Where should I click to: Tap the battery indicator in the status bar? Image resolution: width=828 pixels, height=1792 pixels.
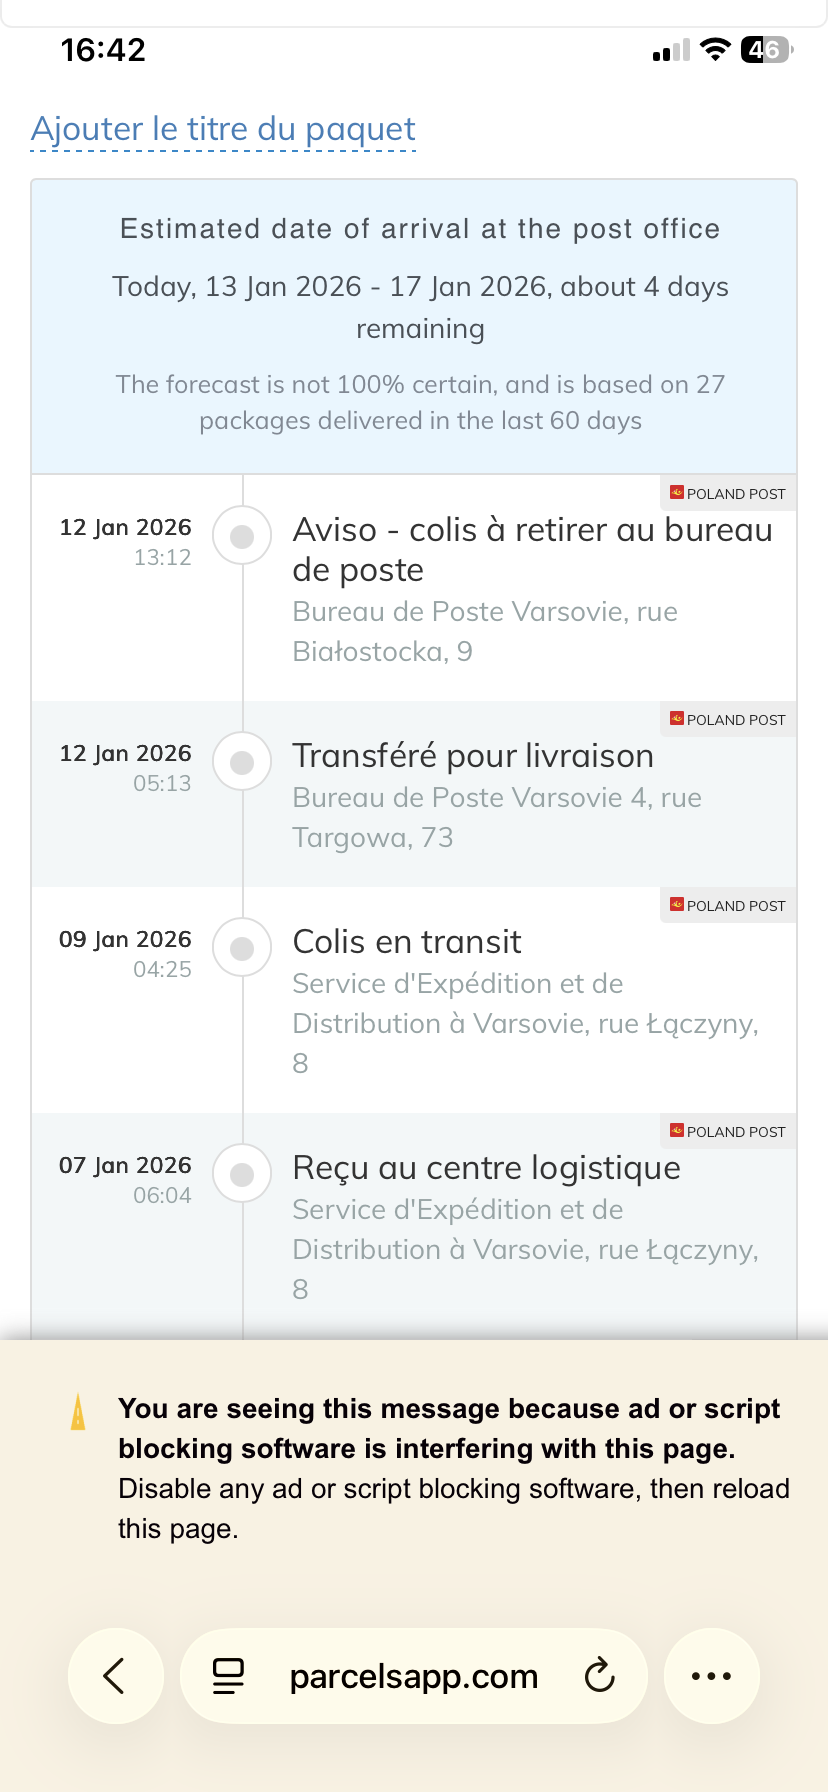click(765, 50)
